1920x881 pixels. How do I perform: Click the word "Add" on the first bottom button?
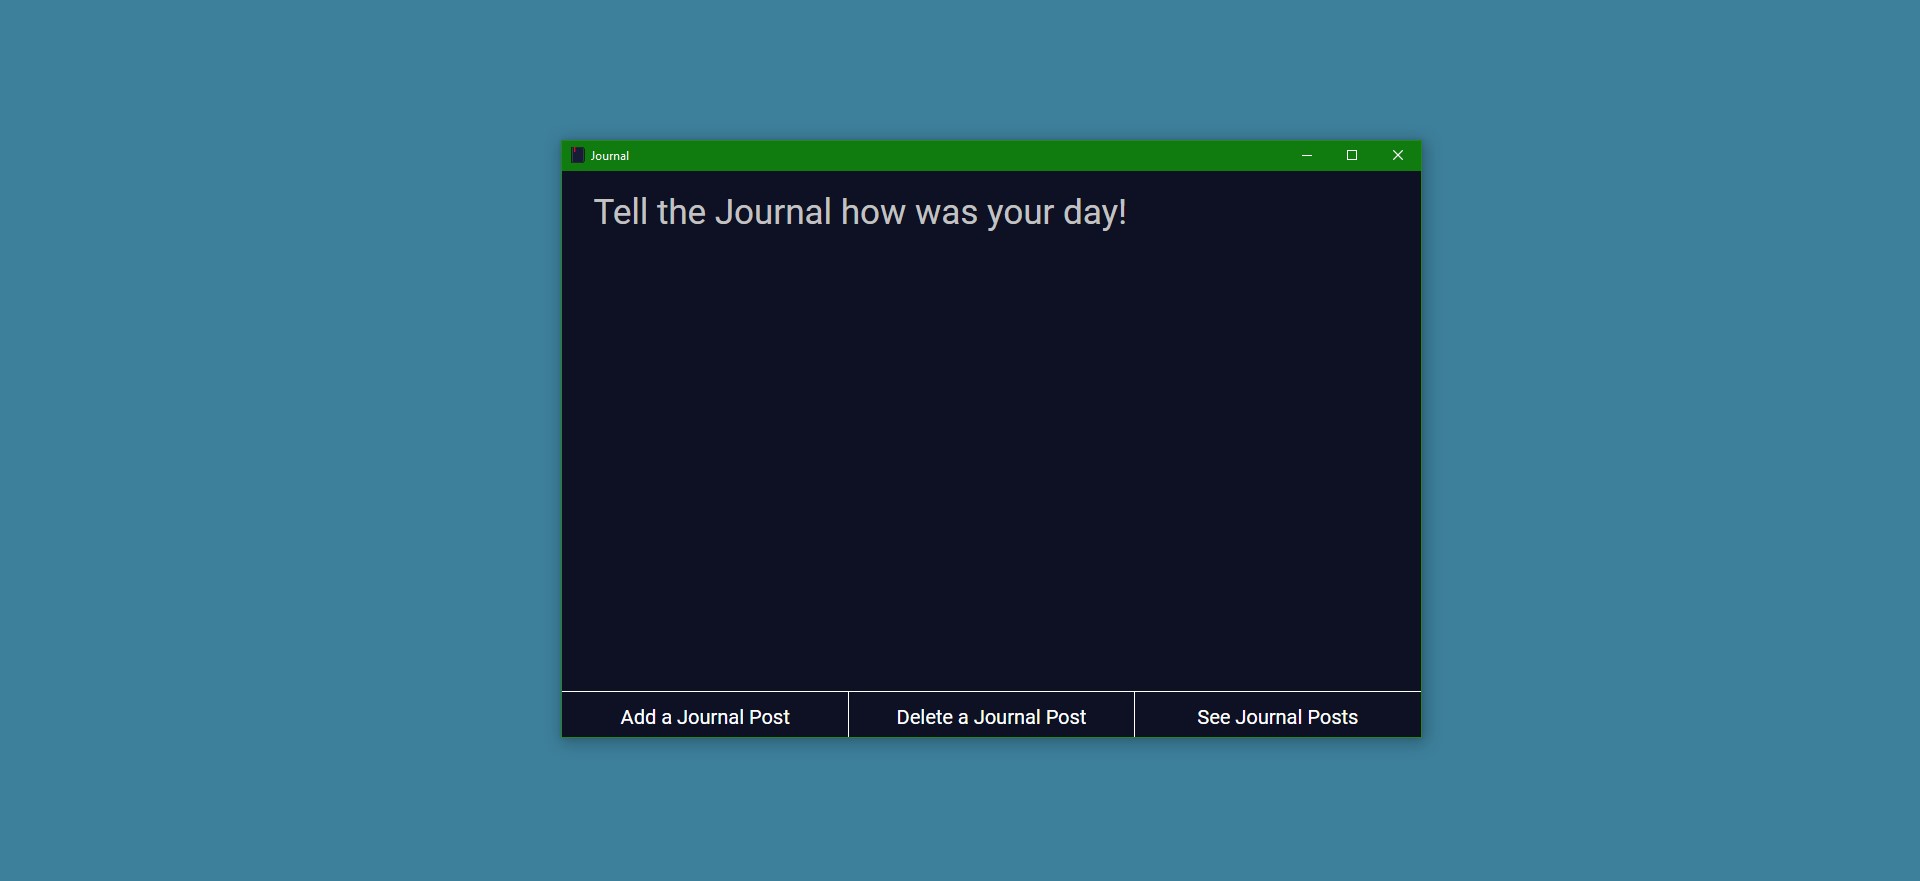click(x=638, y=717)
